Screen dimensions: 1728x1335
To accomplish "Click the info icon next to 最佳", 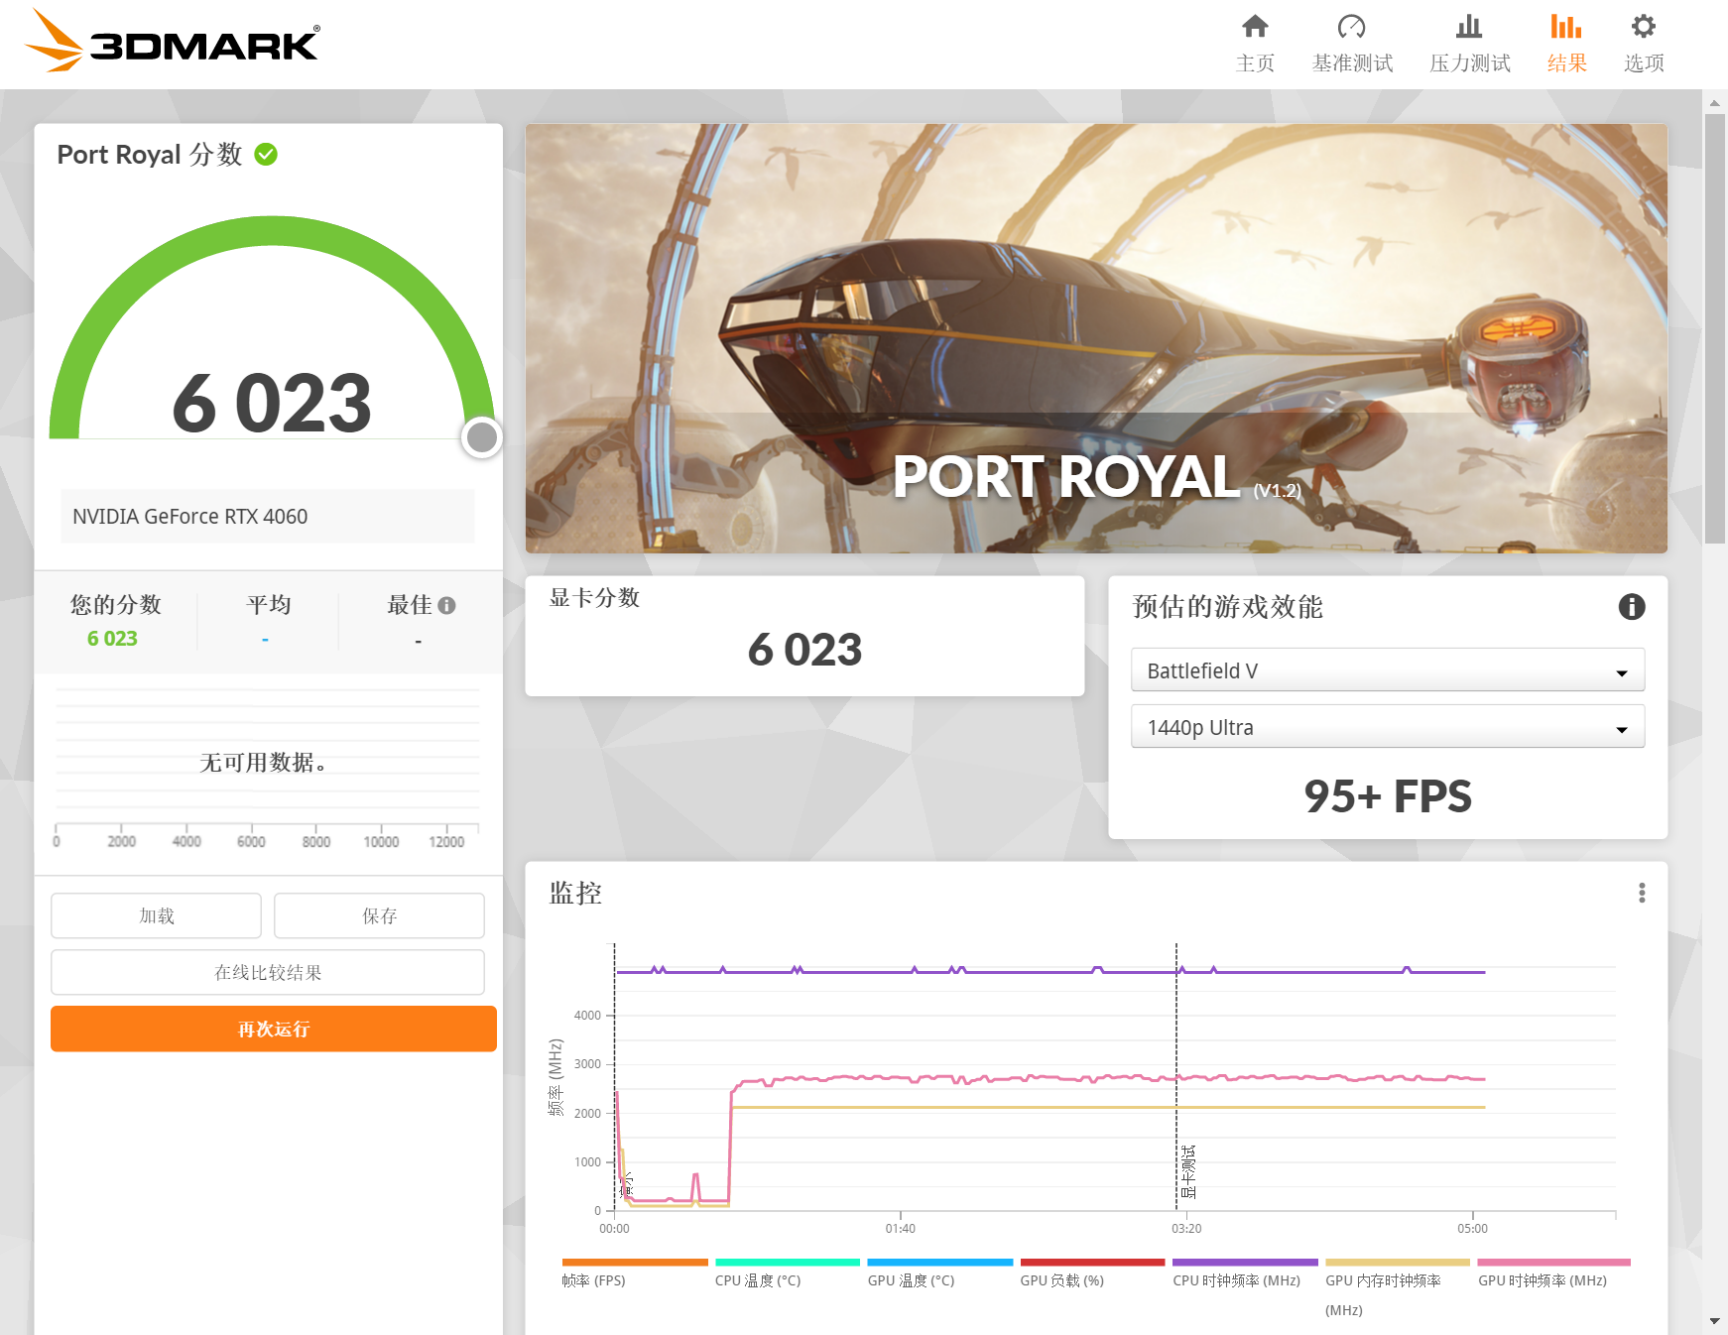I will click(x=447, y=605).
